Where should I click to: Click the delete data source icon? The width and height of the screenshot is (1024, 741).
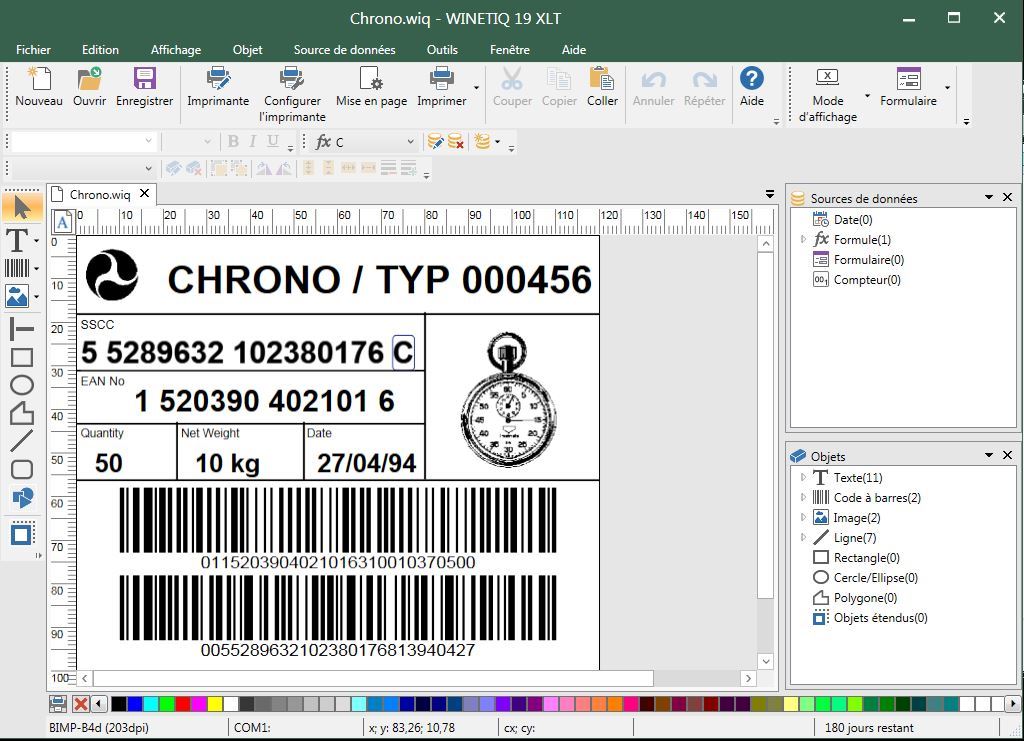455,141
